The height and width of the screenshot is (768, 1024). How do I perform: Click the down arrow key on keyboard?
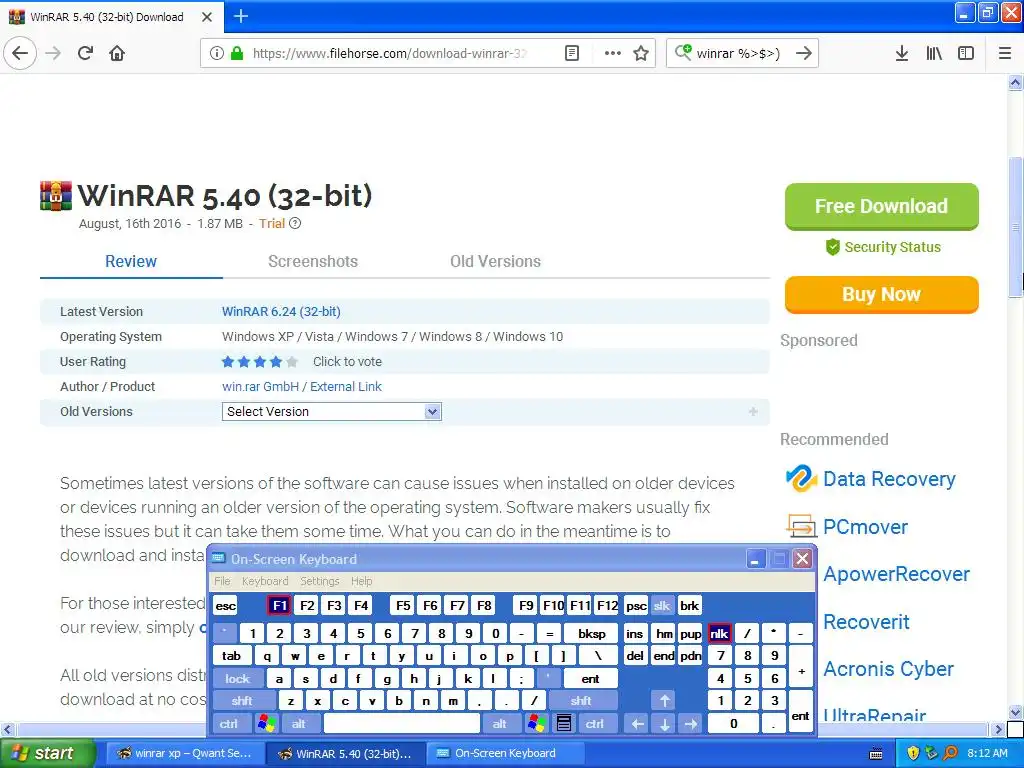click(x=664, y=723)
